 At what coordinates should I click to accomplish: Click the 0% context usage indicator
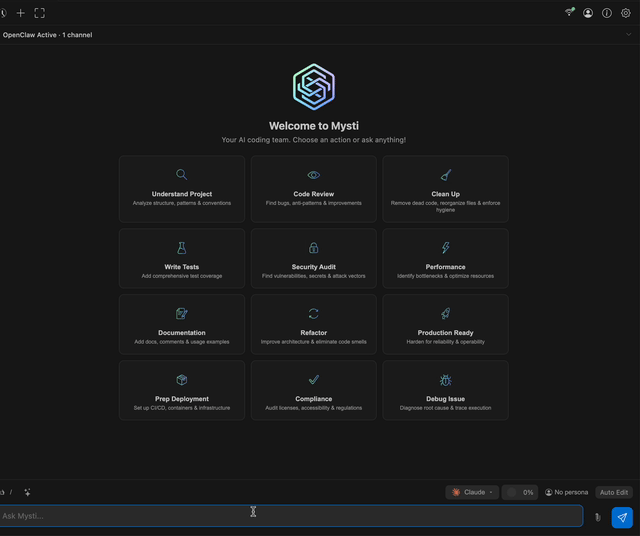[519, 492]
